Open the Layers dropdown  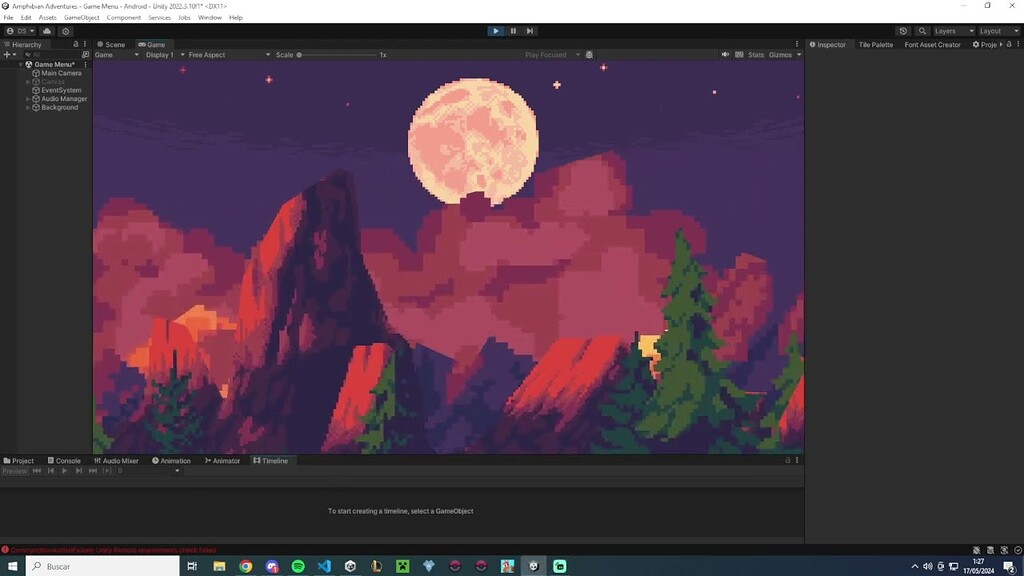(945, 31)
